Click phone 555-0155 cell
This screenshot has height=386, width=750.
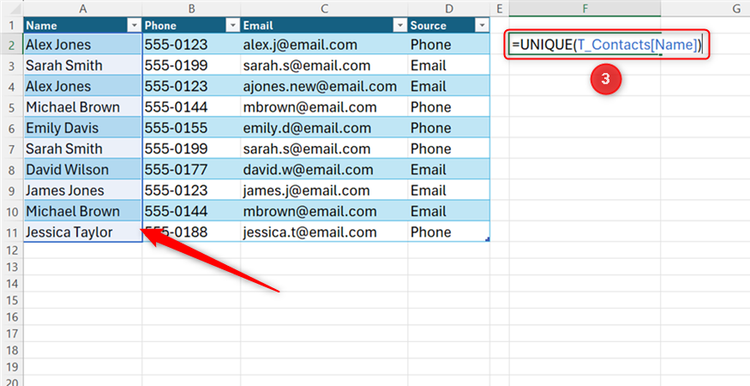coord(191,128)
